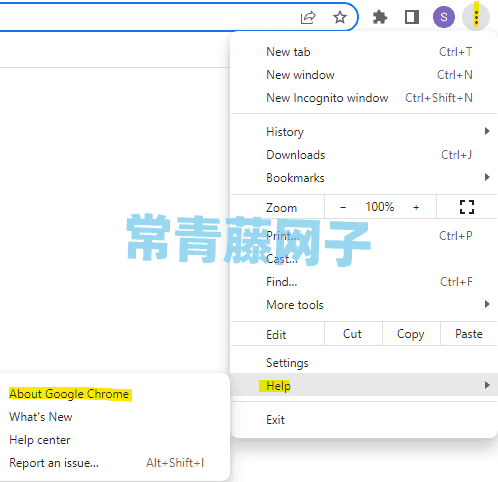Select About Google Chrome
The height and width of the screenshot is (482, 498).
(x=115, y=394)
